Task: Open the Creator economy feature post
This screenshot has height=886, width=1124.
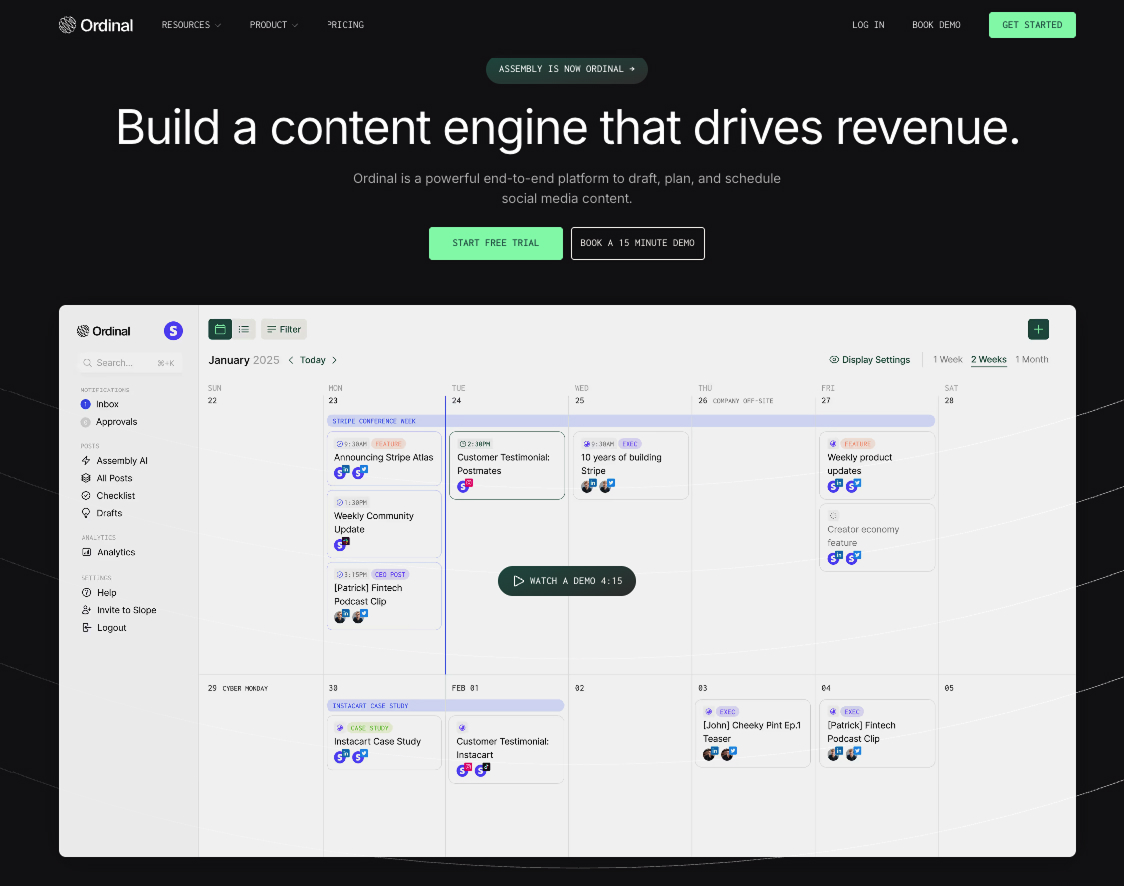Action: [x=877, y=538]
